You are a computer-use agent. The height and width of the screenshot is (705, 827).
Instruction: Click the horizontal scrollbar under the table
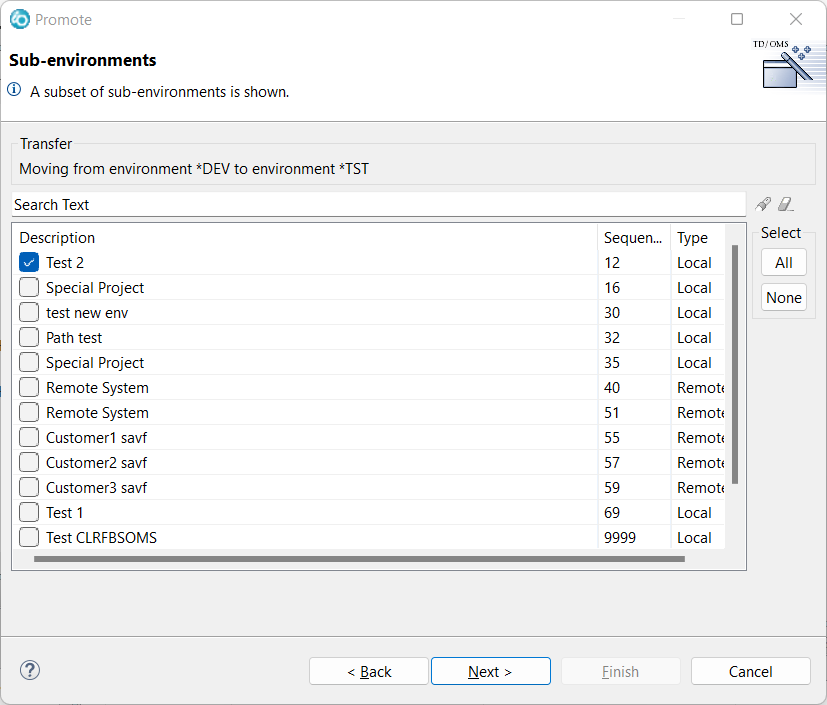pyautogui.click(x=359, y=559)
